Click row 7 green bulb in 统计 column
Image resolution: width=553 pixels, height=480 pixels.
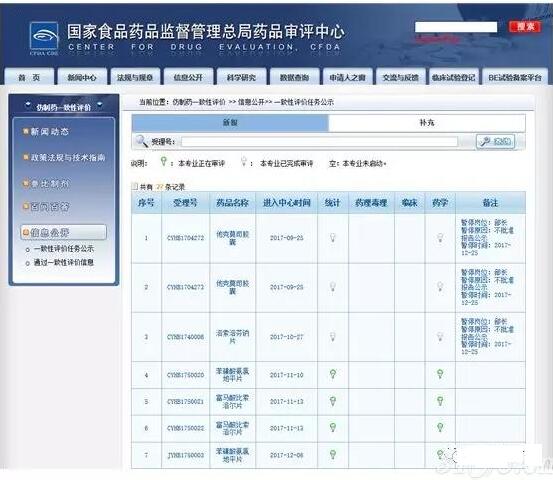333,455
